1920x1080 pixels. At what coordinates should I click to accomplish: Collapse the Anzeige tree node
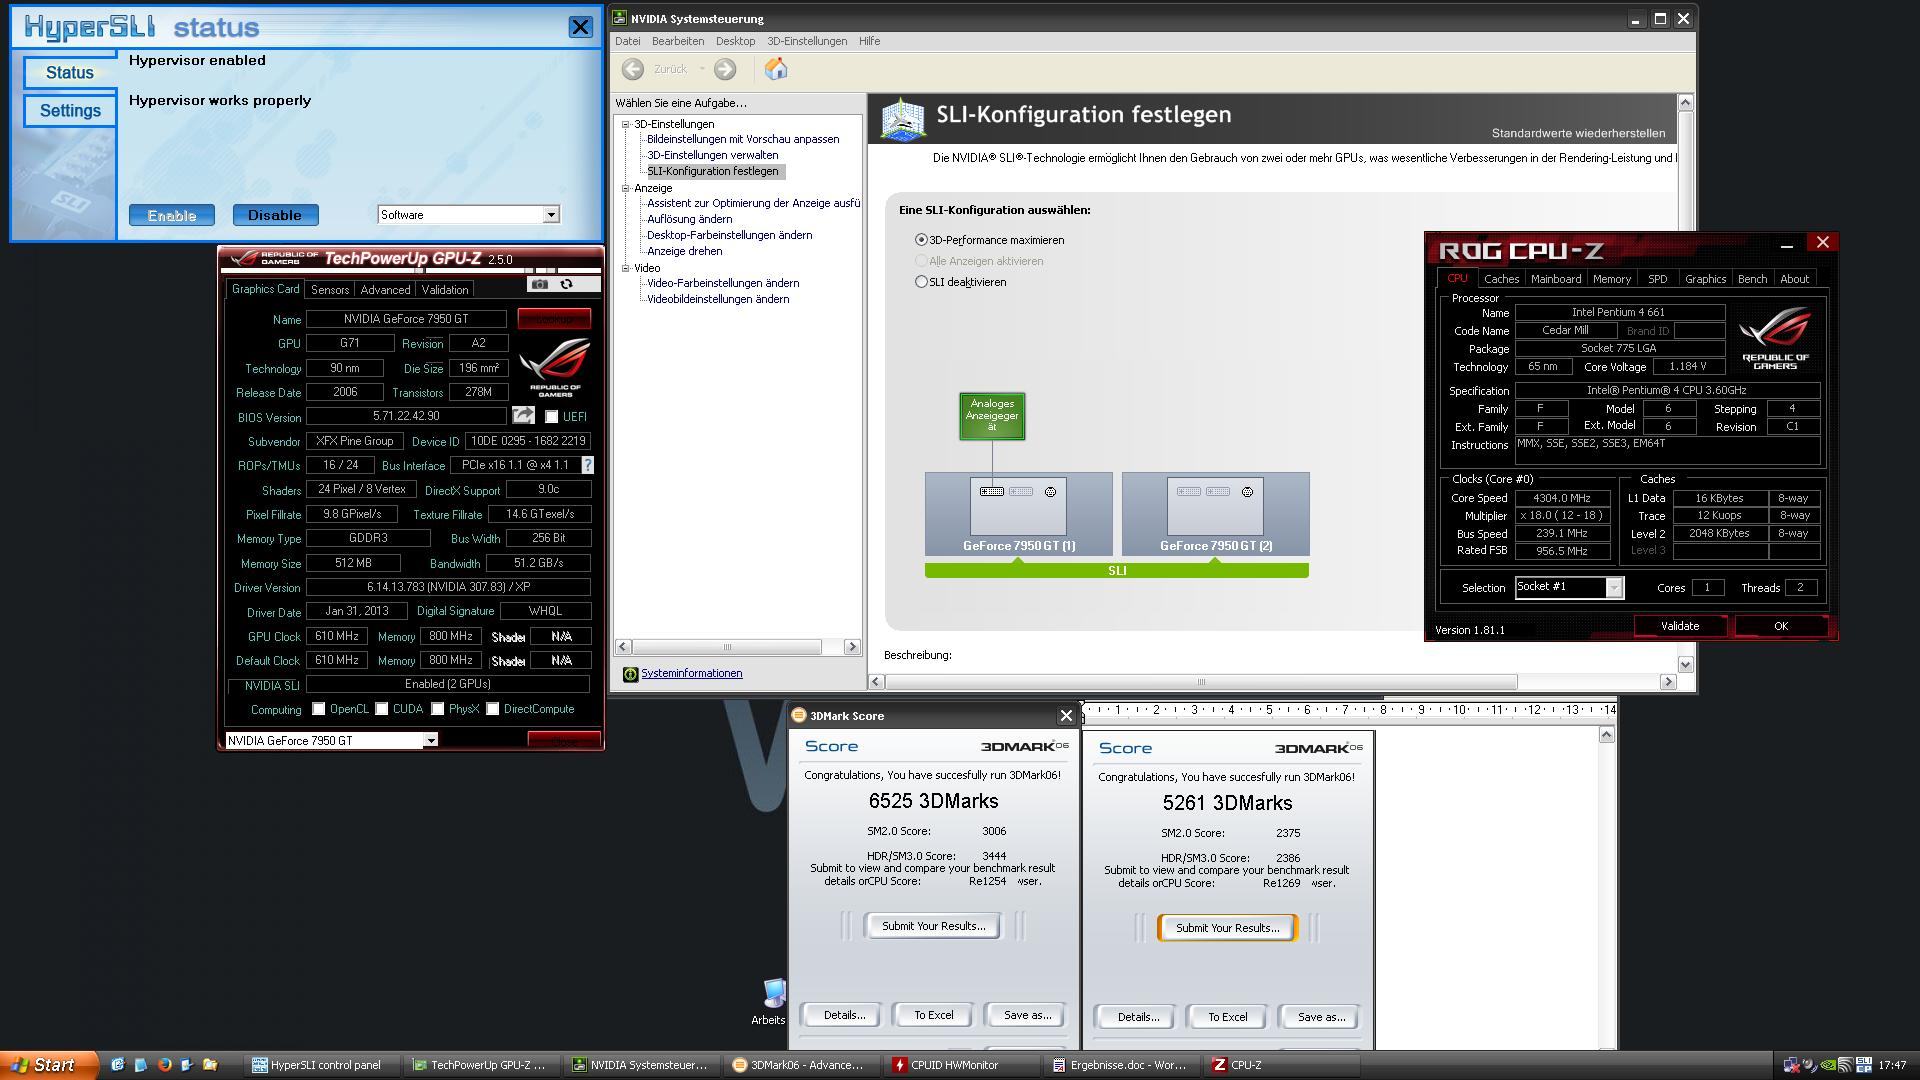click(x=626, y=188)
